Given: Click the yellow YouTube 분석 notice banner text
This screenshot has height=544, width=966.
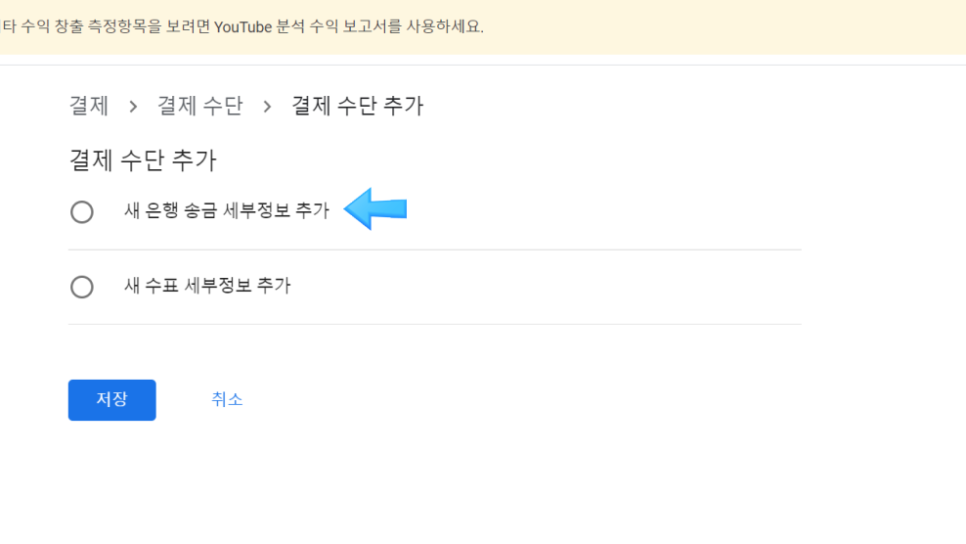Looking at the screenshot, I should (x=242, y=26).
